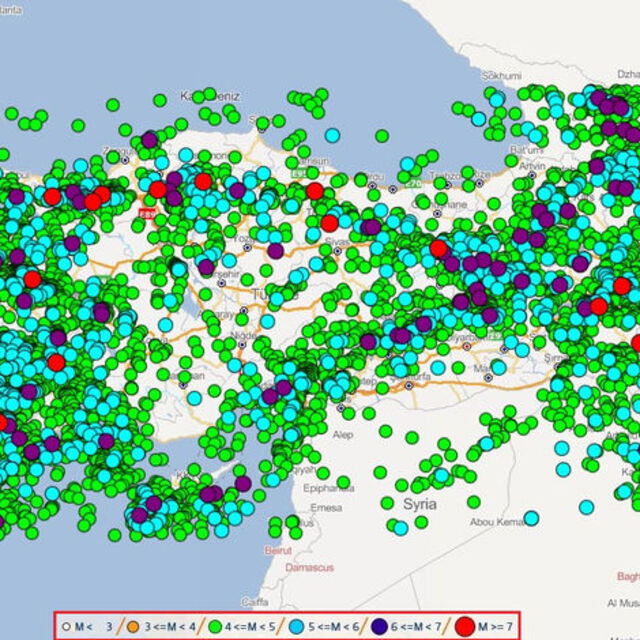Screen dimensions: 640x640
Task: Click the Alep city label
Action: [343, 435]
